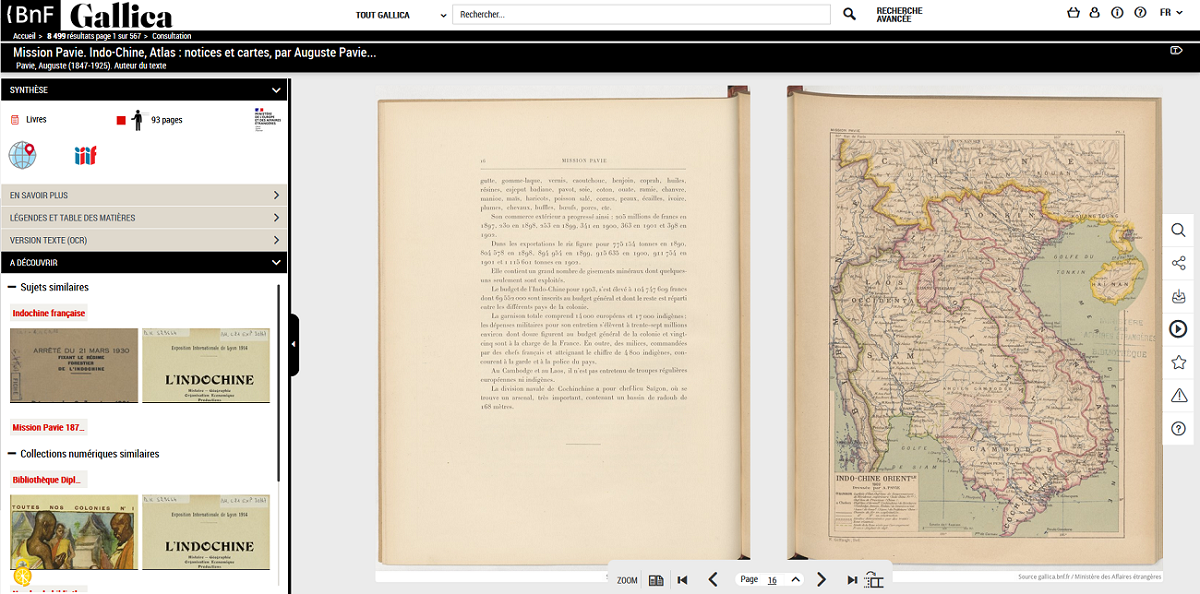
Task: Expand the 'Version texte (OCR)' section
Action: (143, 240)
